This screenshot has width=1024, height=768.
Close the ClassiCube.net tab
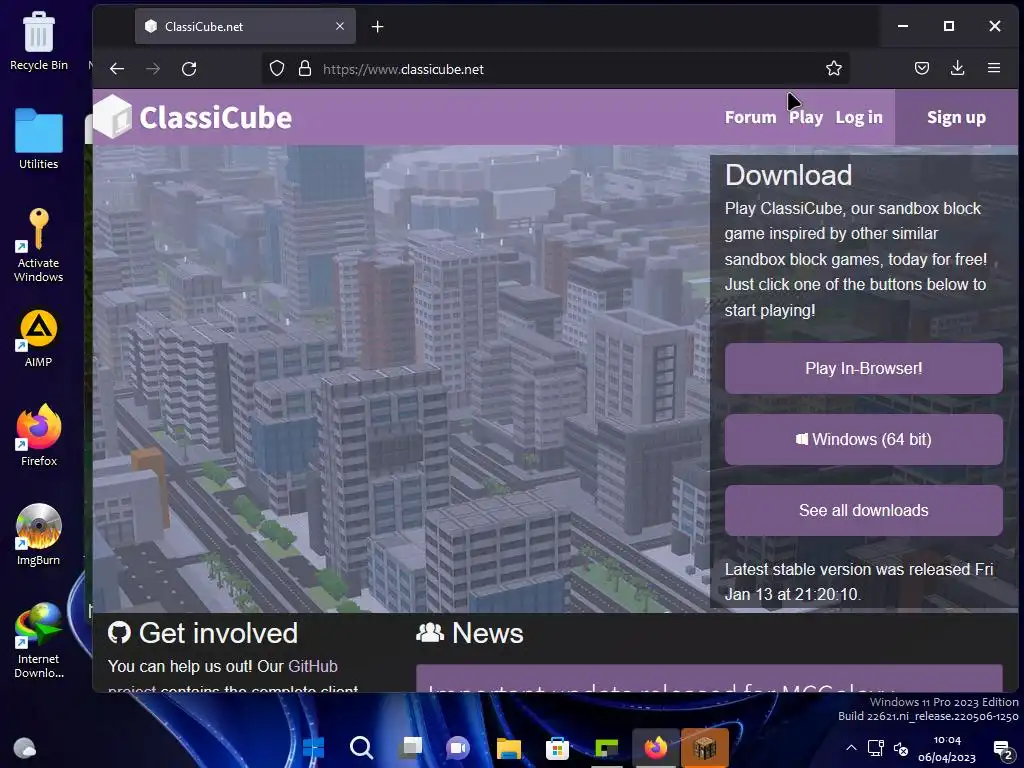click(340, 26)
